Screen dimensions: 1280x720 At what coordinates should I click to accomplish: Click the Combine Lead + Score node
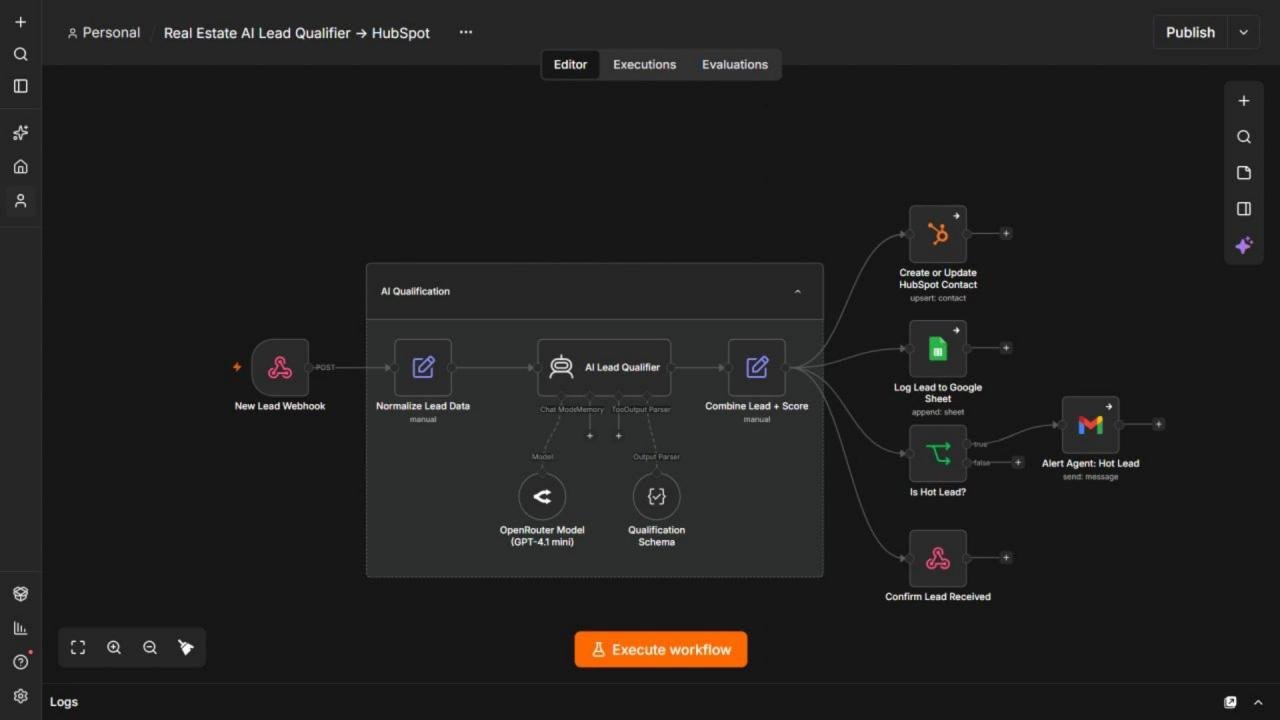point(757,367)
